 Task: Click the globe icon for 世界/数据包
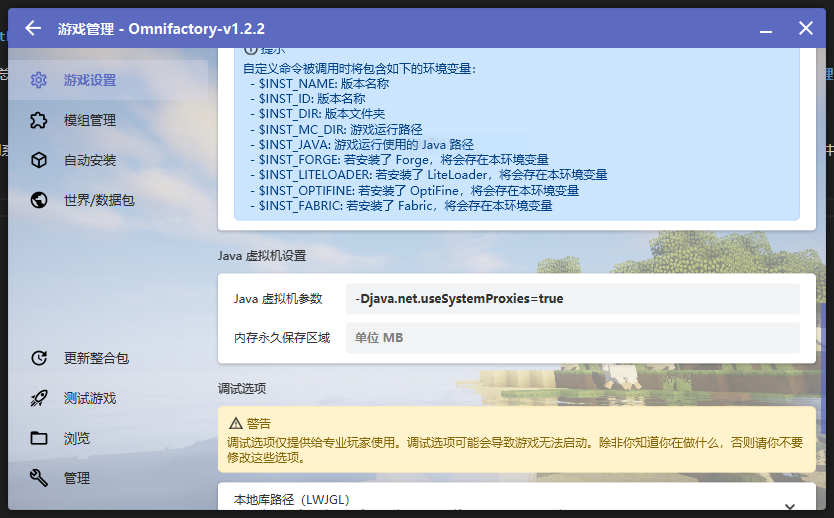click(x=39, y=200)
